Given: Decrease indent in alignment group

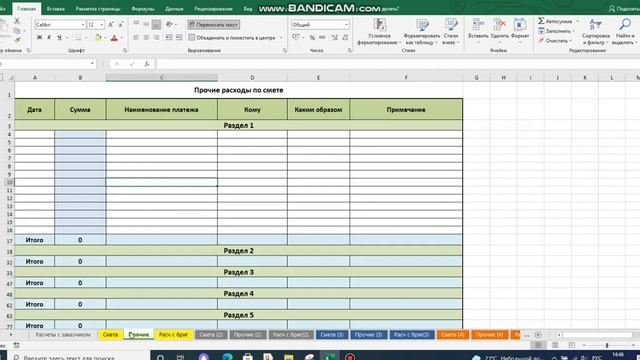Looking at the screenshot, I should pyautogui.click(x=169, y=38).
